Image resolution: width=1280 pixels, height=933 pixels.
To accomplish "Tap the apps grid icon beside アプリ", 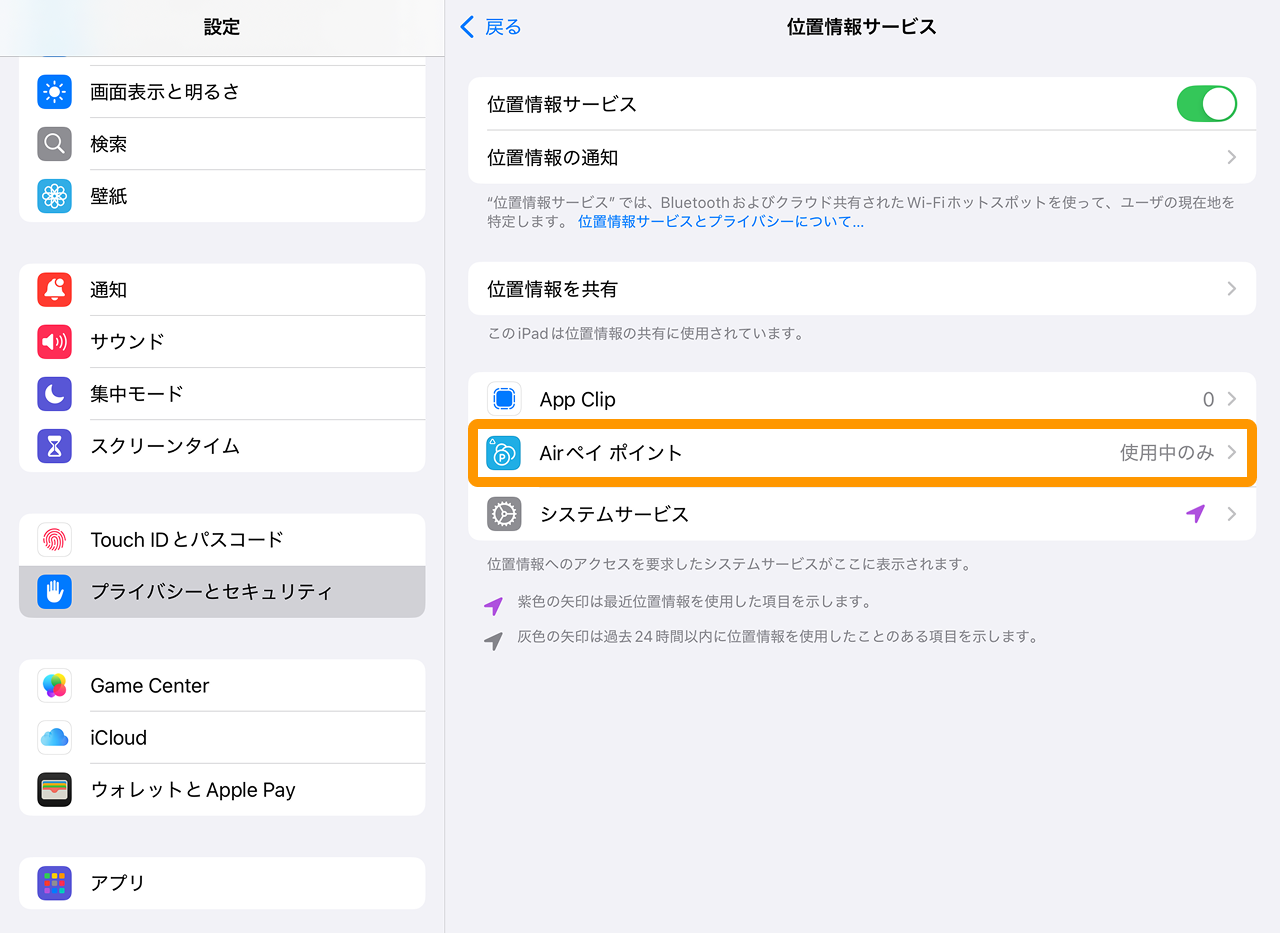I will [x=54, y=883].
